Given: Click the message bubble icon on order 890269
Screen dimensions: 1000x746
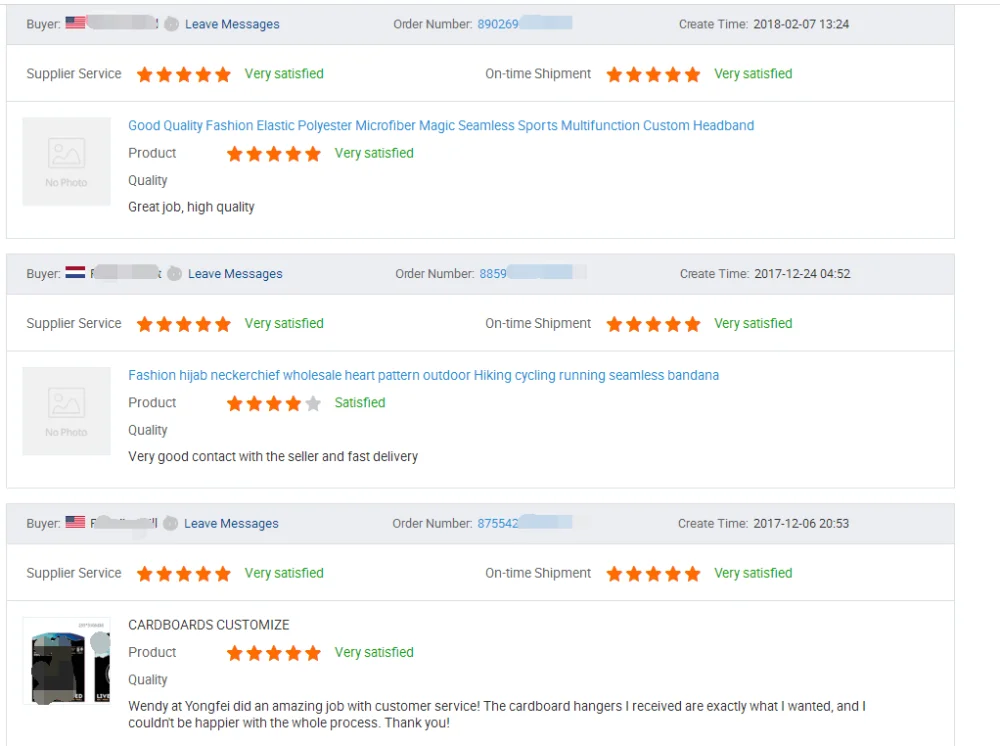Looking at the screenshot, I should [172, 24].
